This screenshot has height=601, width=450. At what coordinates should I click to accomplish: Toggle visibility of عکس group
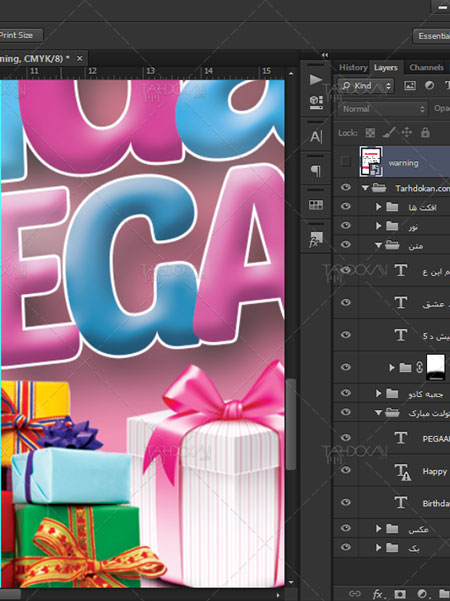coord(345,528)
